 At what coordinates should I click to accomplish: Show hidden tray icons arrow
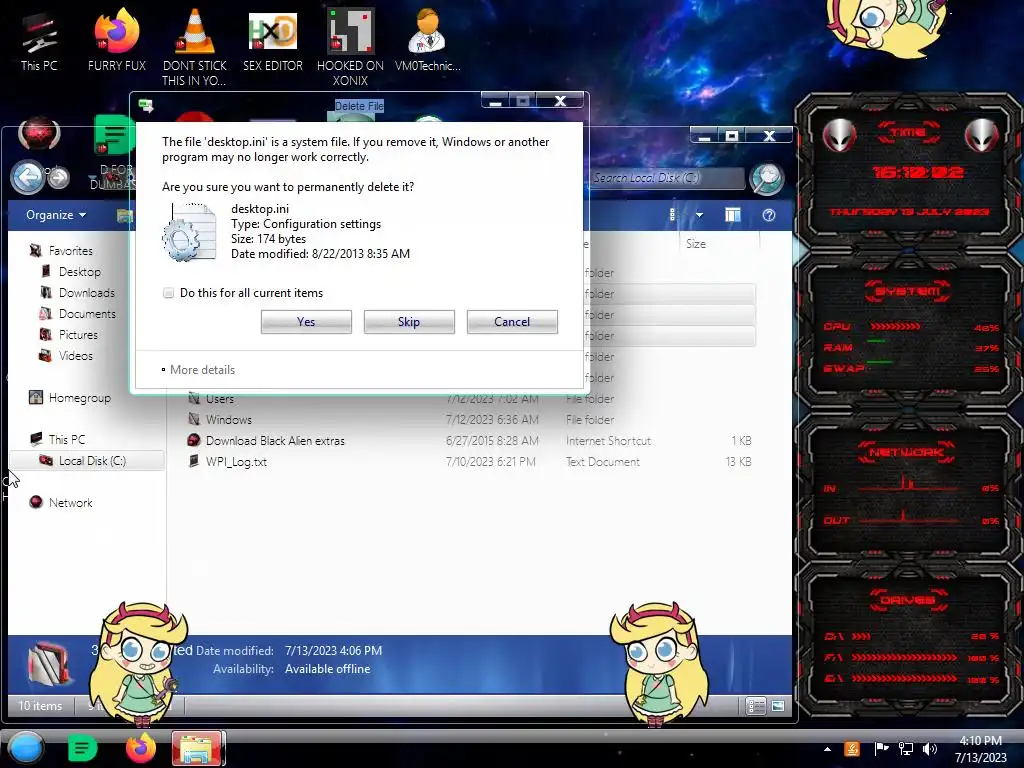[827, 749]
